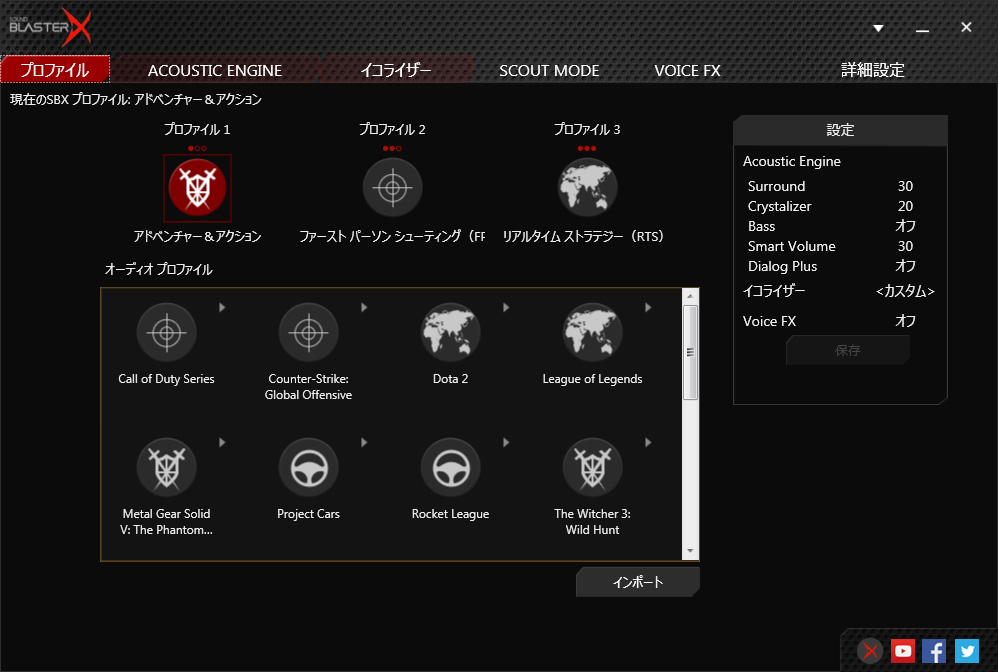Select the Profile 2 FPS crosshair icon
998x672 pixels.
(x=393, y=188)
